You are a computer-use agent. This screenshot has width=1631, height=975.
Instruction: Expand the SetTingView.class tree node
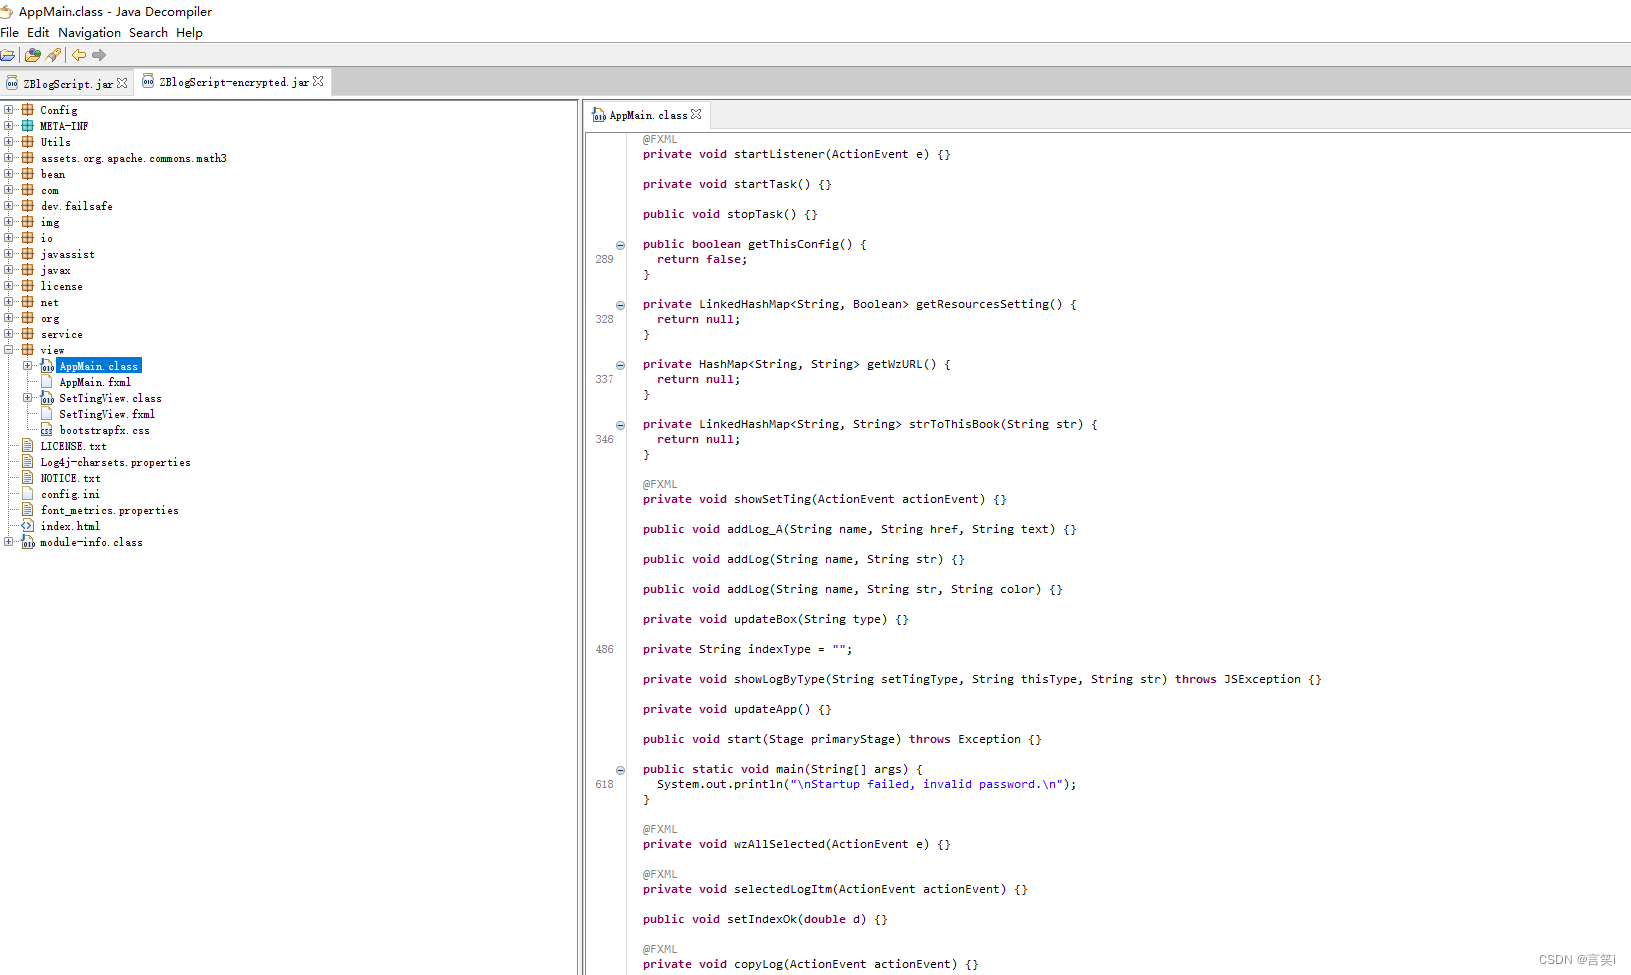click(x=28, y=398)
